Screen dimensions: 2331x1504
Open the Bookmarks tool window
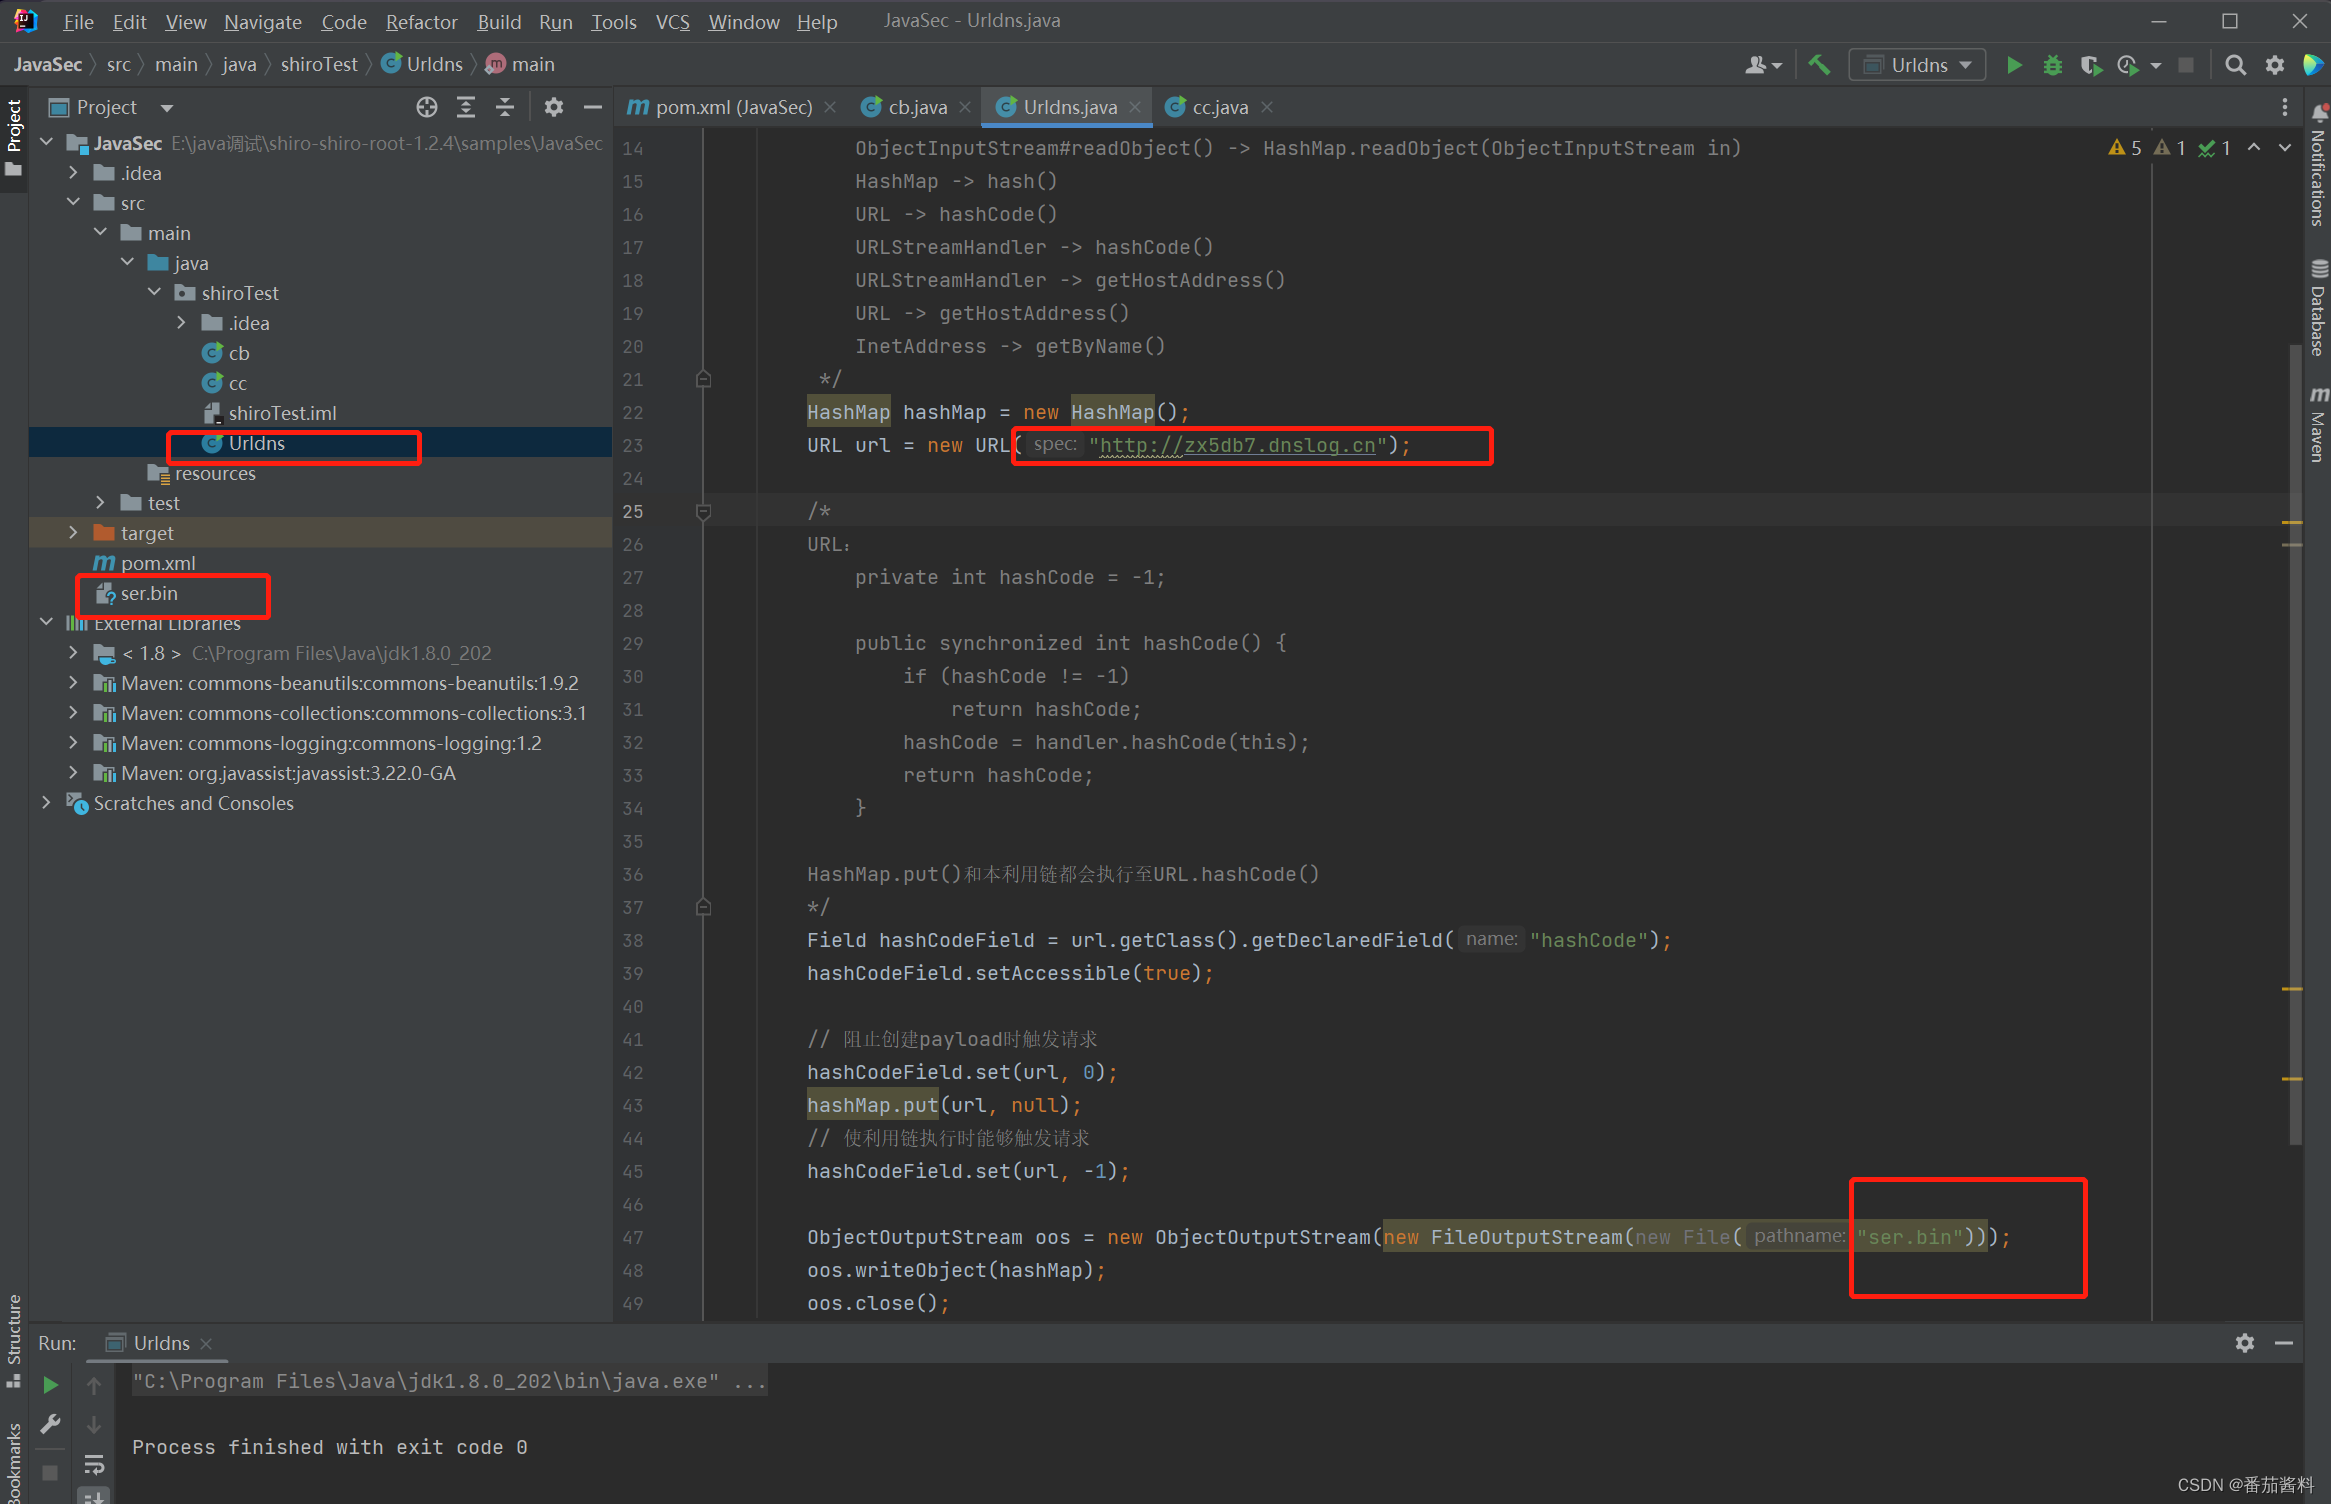[x=14, y=1461]
